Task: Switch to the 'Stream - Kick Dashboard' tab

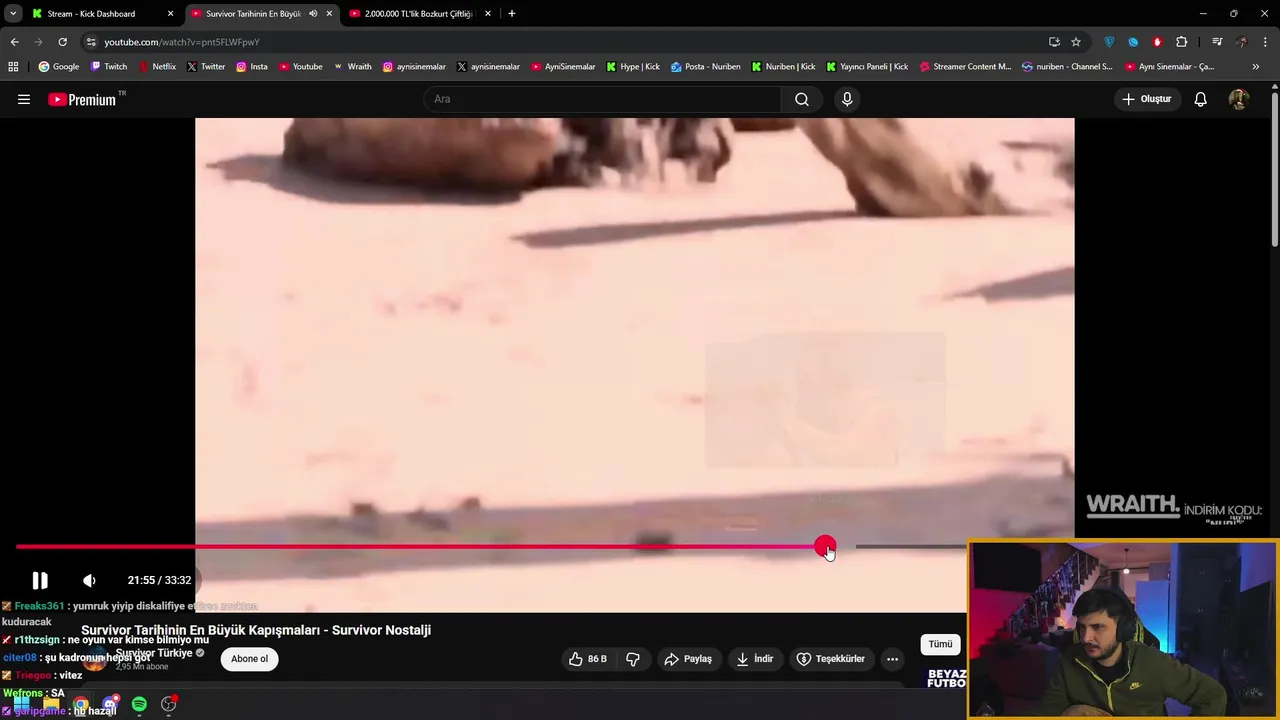Action: (x=100, y=14)
